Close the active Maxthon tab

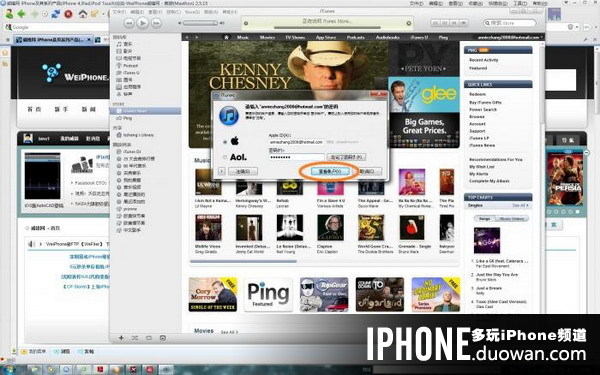point(89,39)
